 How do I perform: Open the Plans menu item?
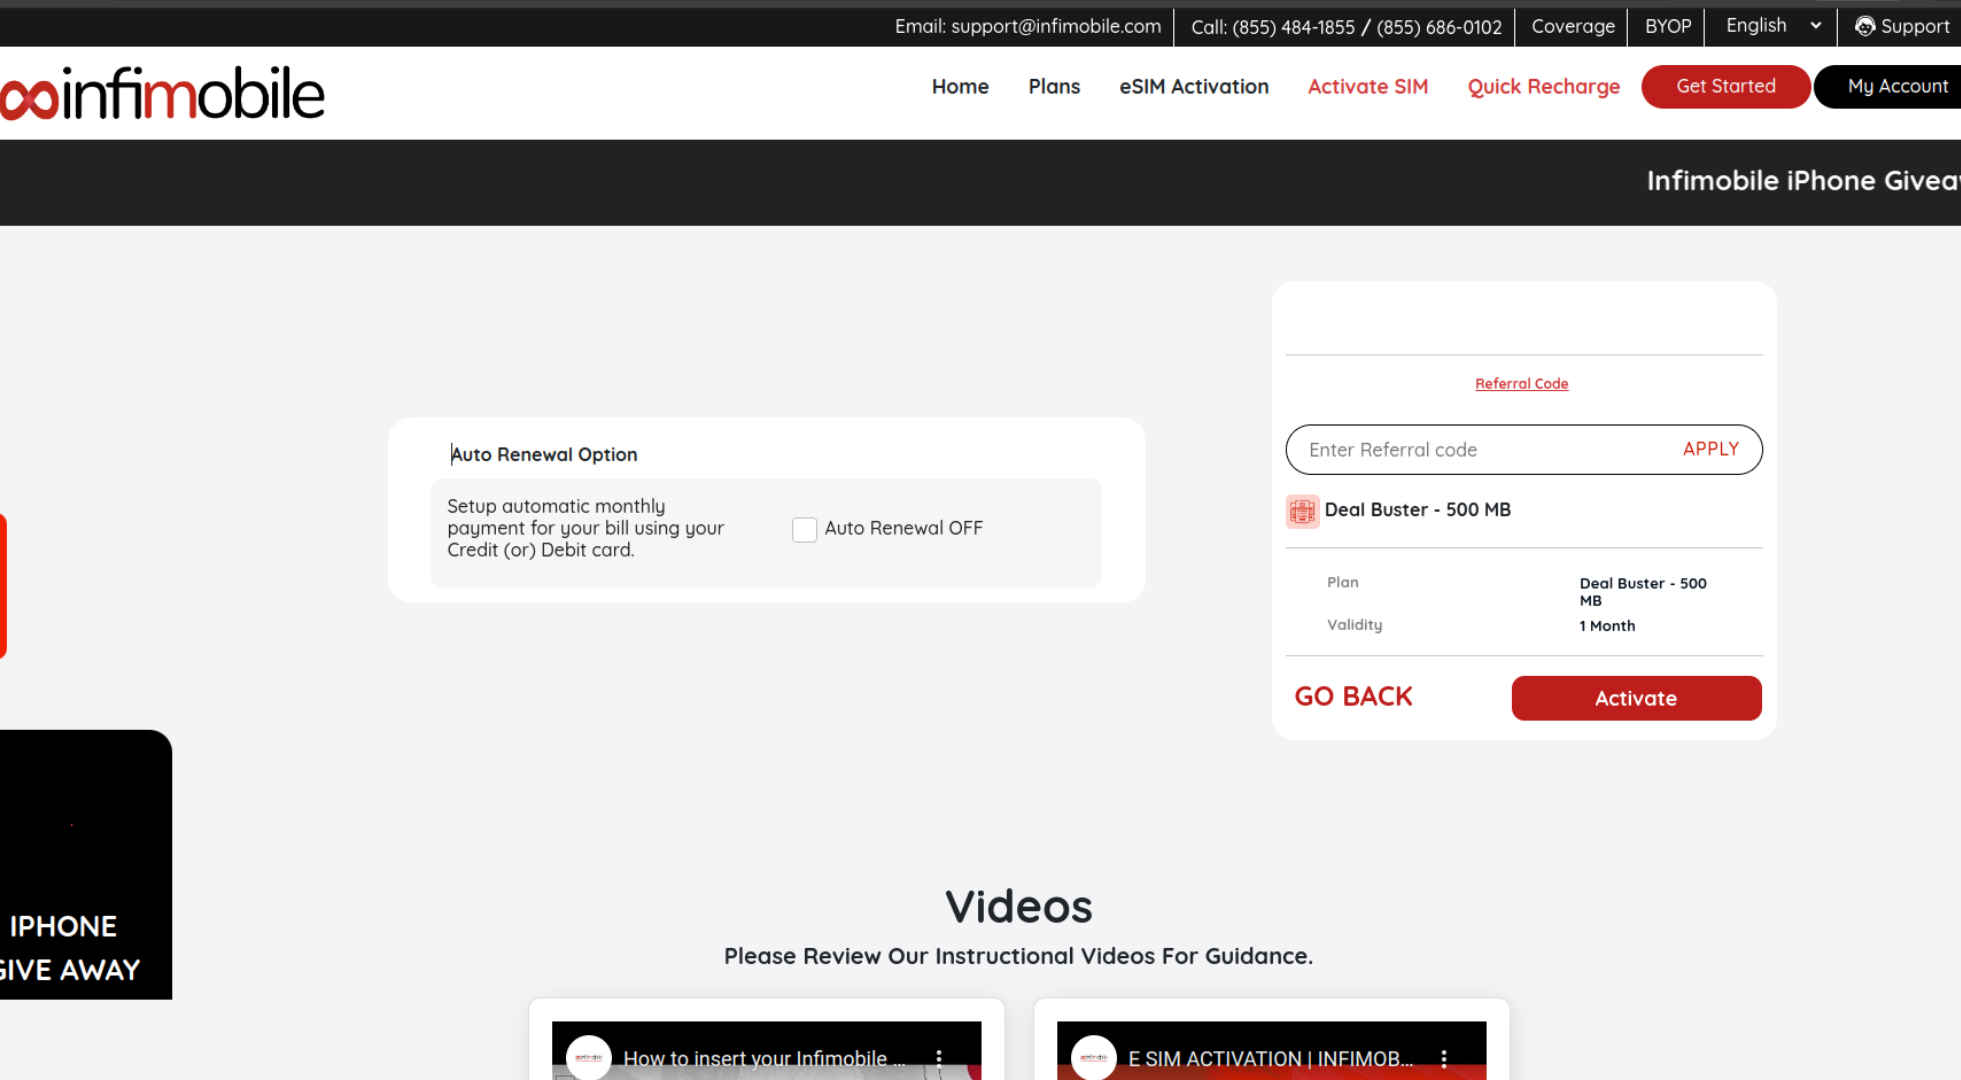pos(1054,87)
